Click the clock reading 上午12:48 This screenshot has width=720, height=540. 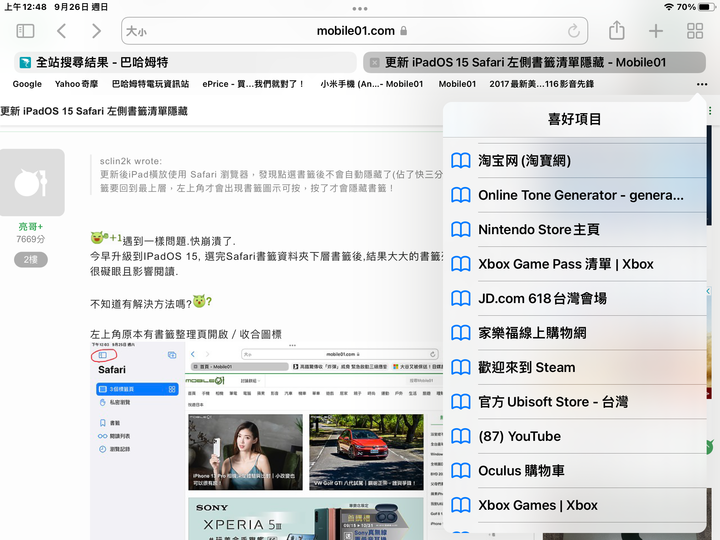(x=25, y=7)
